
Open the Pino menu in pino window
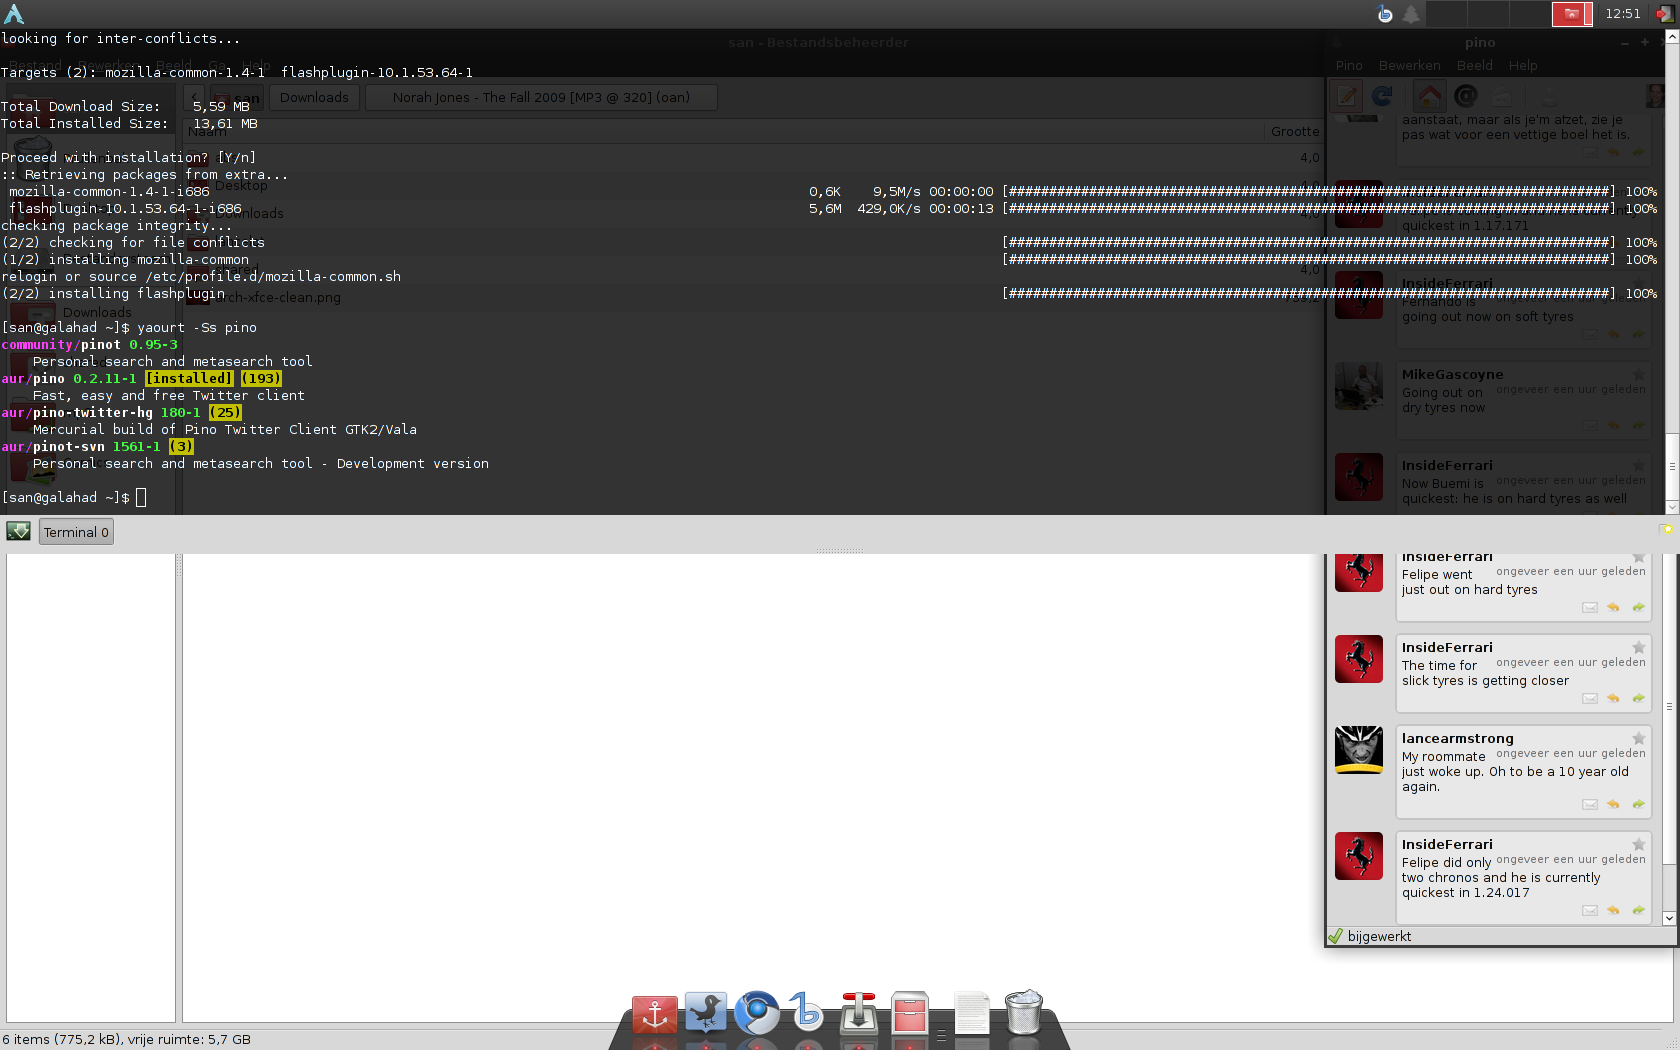(x=1349, y=65)
